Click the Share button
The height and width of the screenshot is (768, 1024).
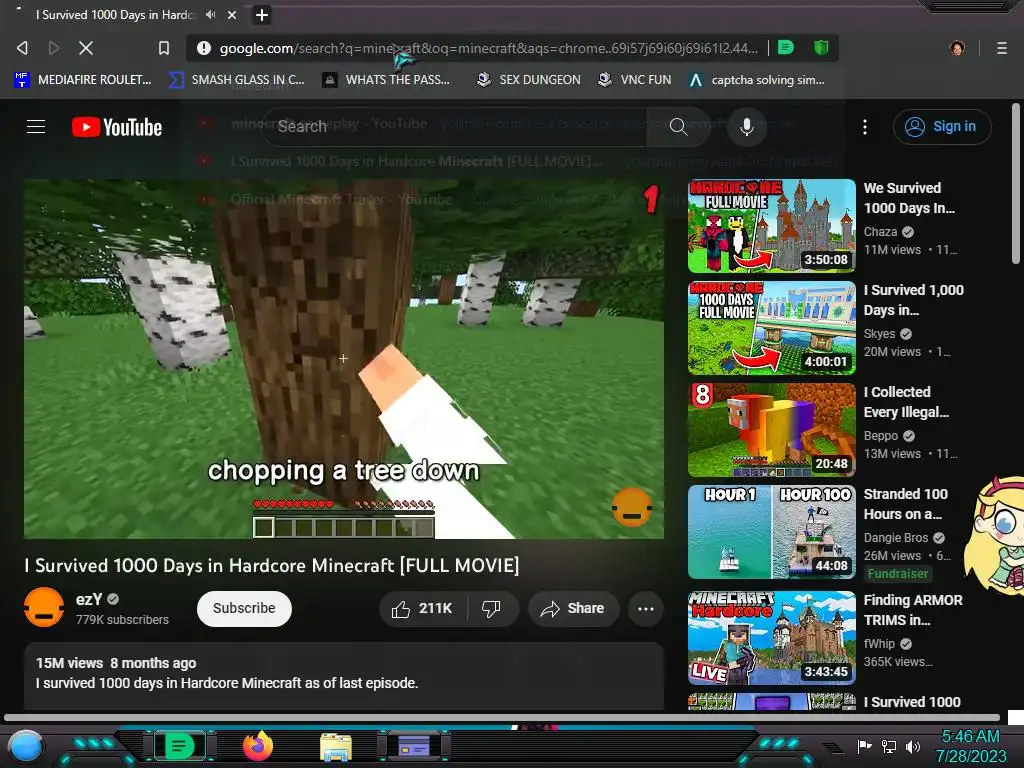(x=573, y=609)
